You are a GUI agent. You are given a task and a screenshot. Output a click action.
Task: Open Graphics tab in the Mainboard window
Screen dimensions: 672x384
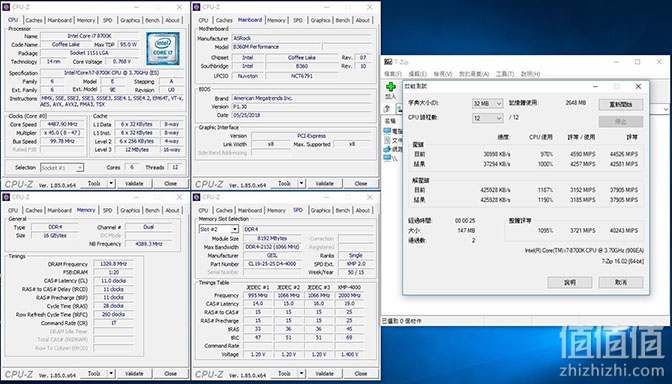coord(320,20)
